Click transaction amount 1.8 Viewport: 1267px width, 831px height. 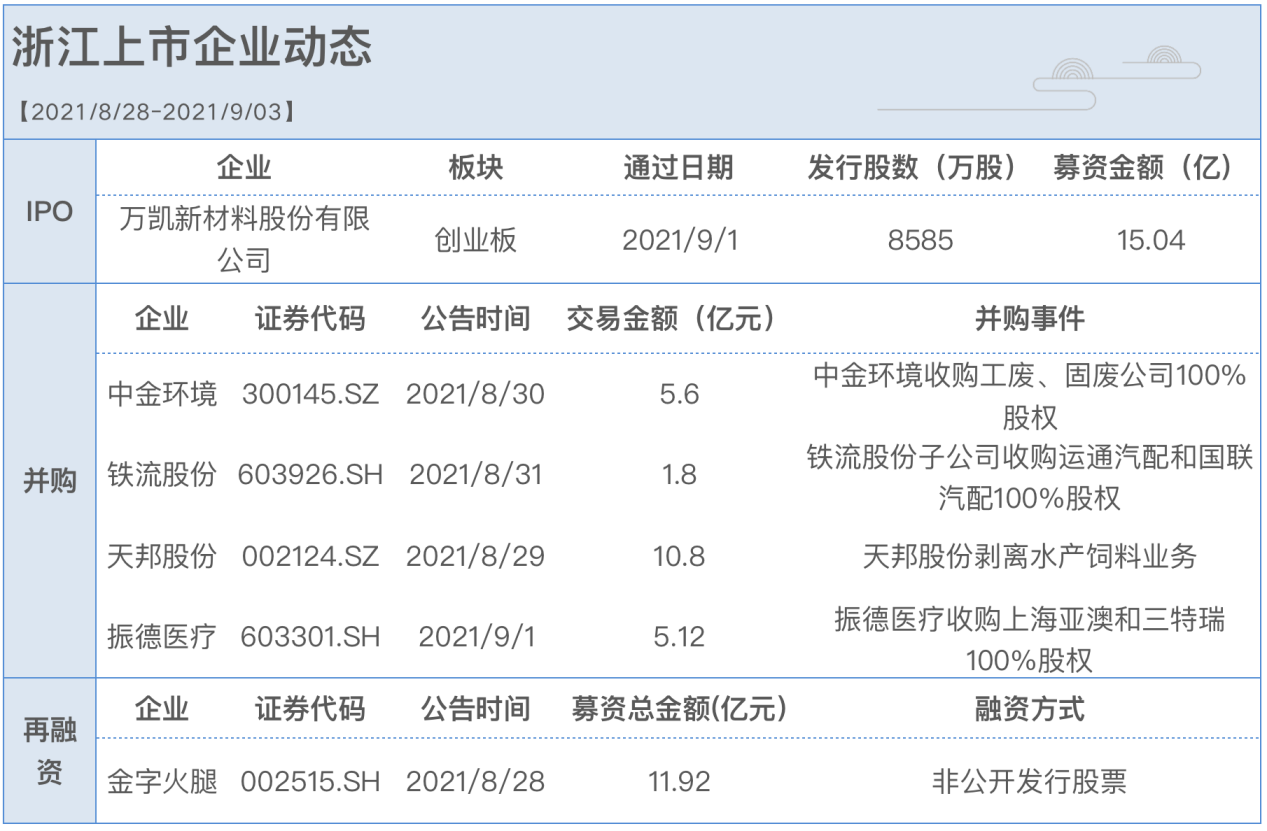(679, 475)
